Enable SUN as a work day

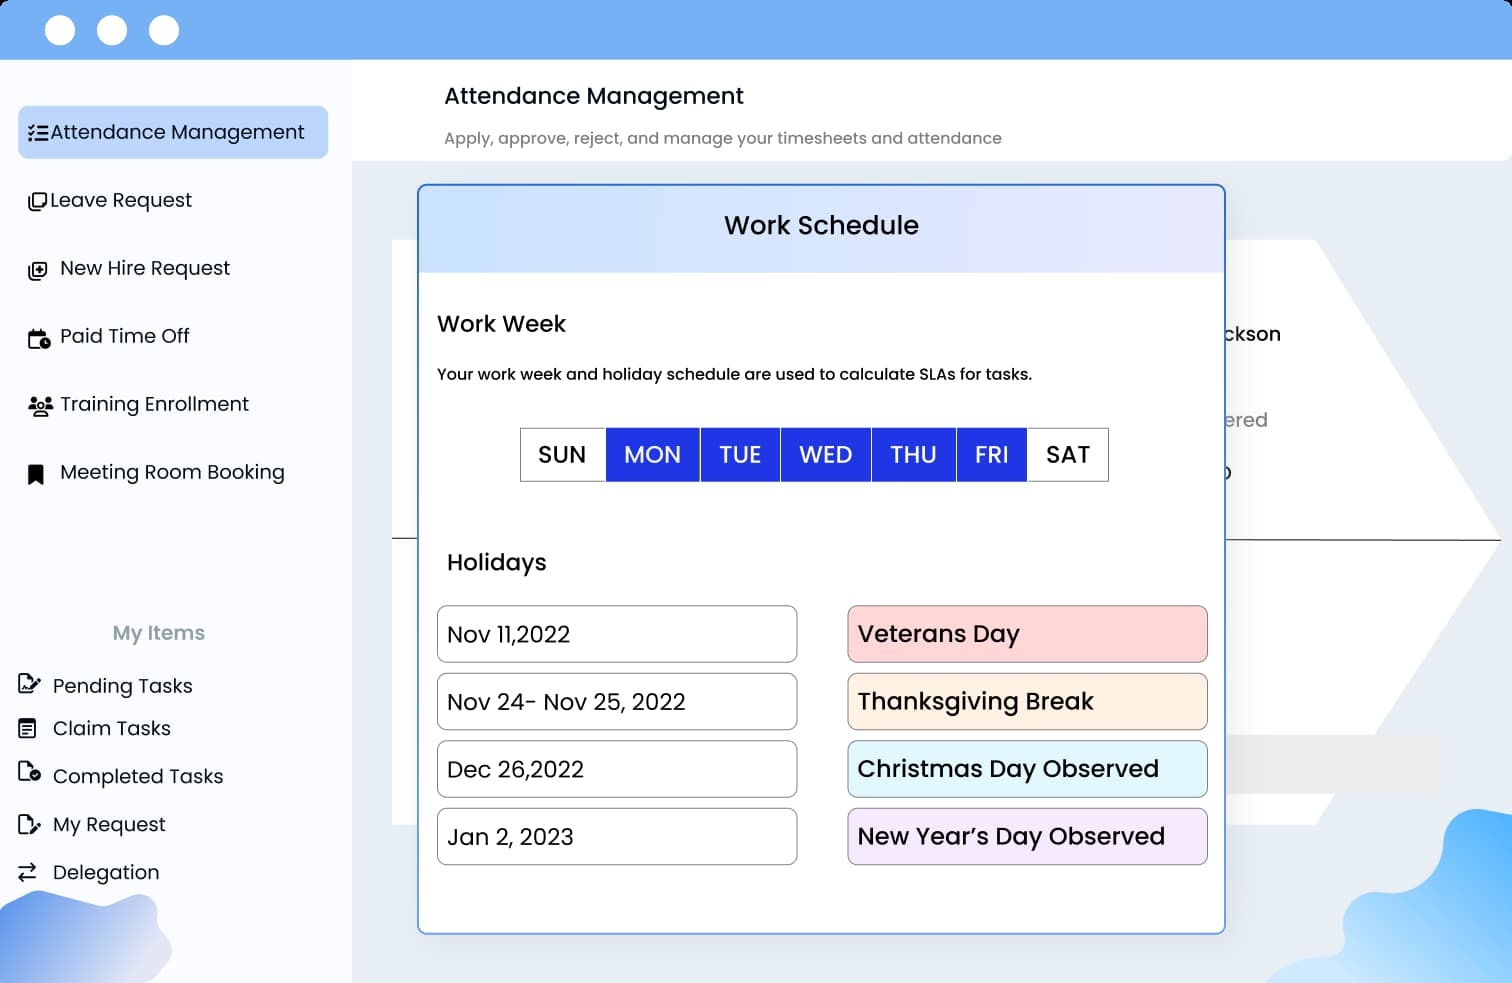tap(562, 455)
